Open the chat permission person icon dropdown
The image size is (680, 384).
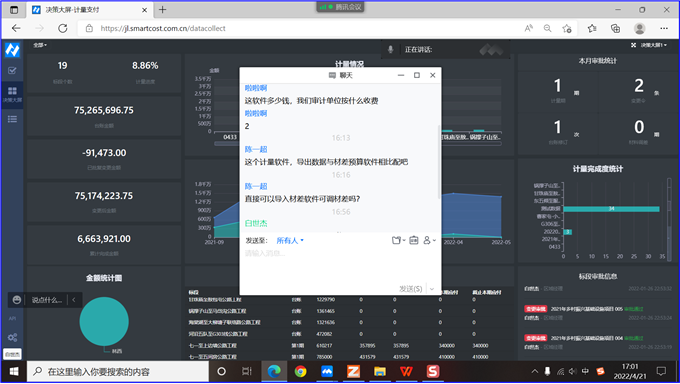pyautogui.click(x=429, y=240)
